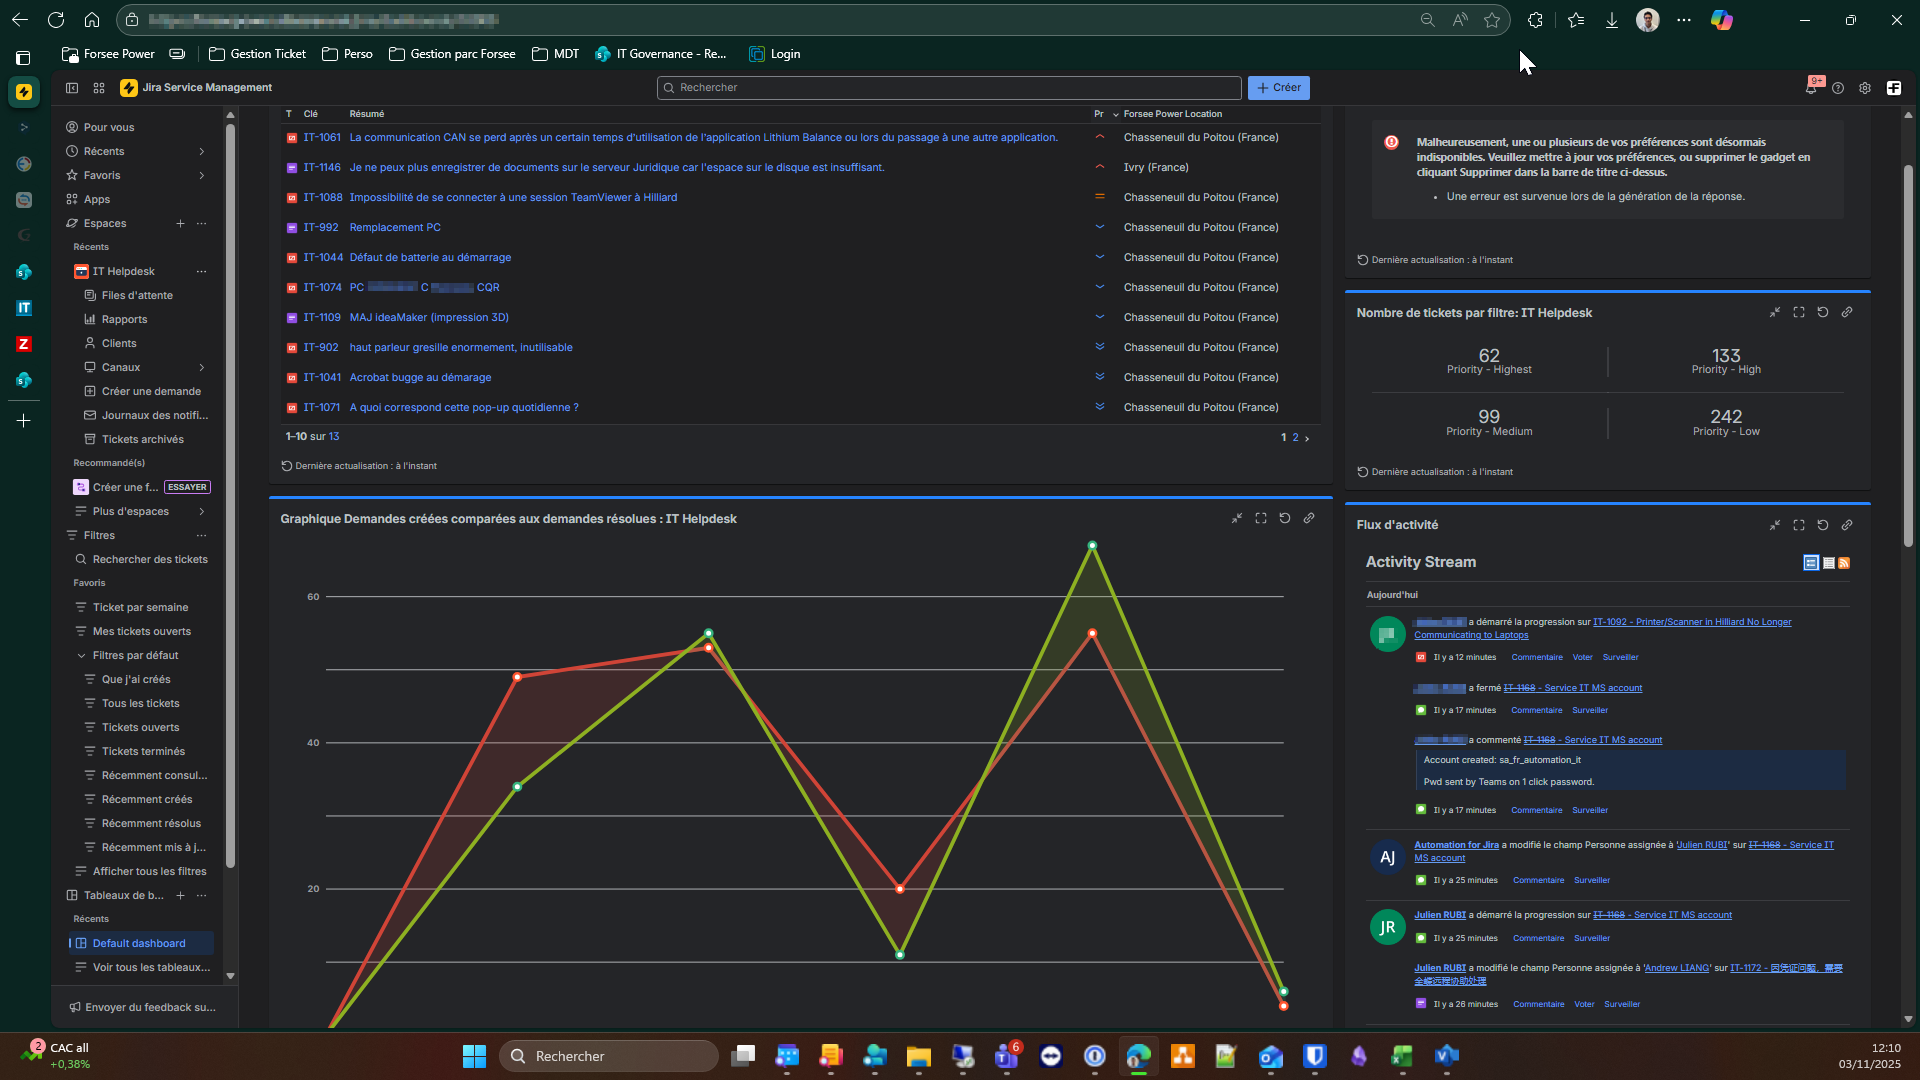Minimize the Nombre de tickets gadget
The image size is (1920, 1080).
[x=1774, y=312]
